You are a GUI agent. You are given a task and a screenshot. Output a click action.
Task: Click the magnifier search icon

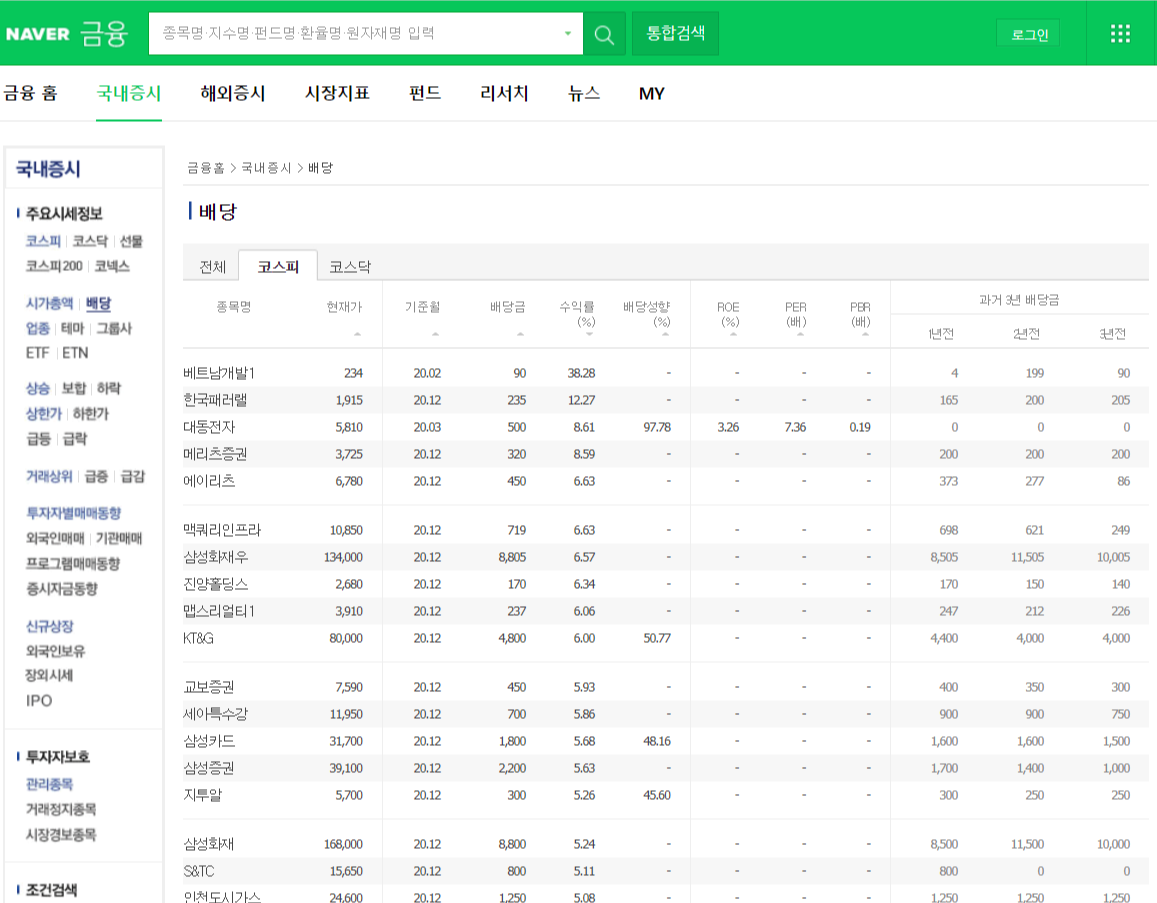tap(604, 34)
